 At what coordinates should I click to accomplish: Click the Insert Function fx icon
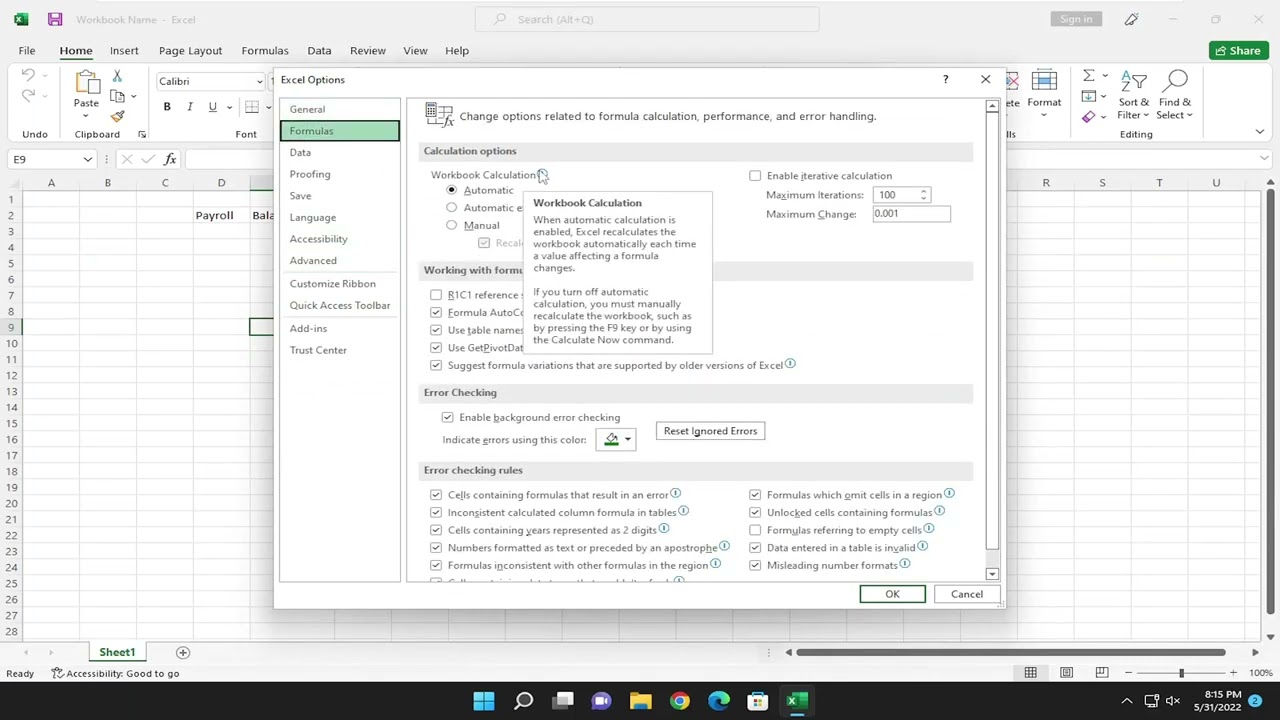170,159
